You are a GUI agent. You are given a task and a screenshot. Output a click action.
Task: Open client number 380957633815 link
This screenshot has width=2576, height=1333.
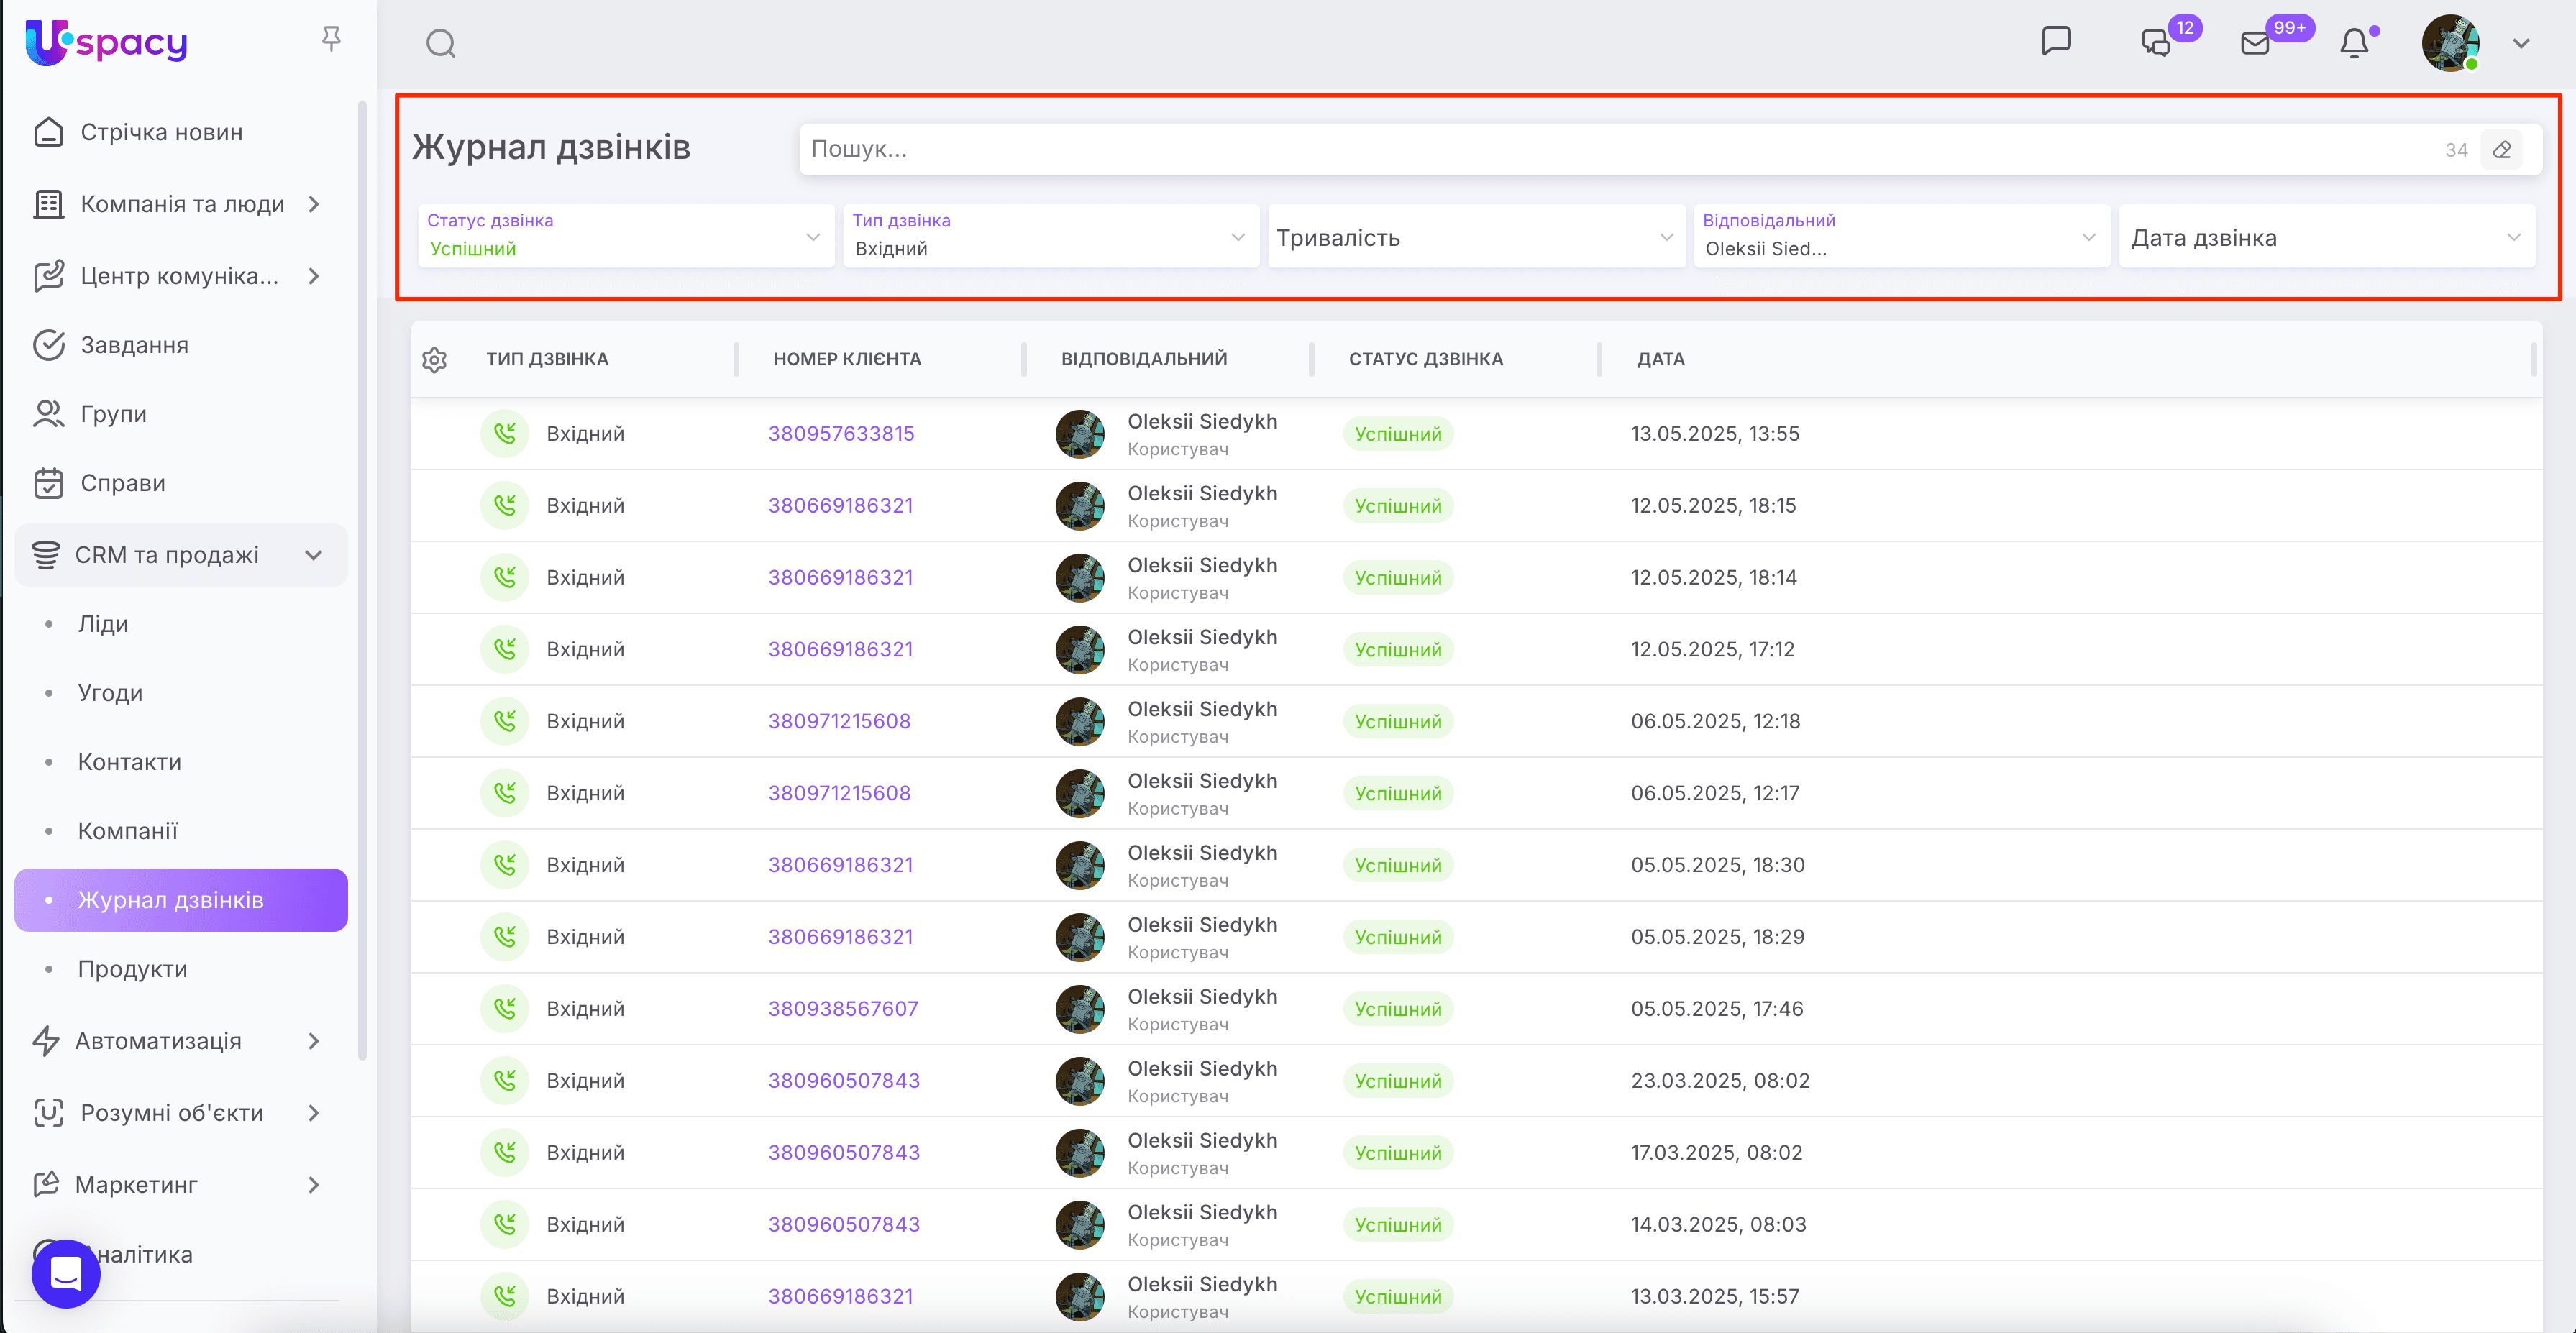pyautogui.click(x=841, y=434)
